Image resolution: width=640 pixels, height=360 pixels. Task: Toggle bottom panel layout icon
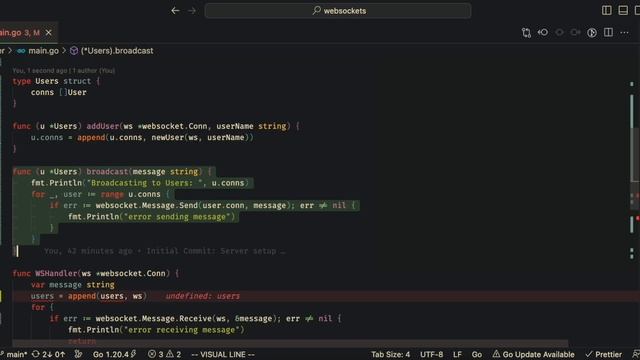coord(623,11)
